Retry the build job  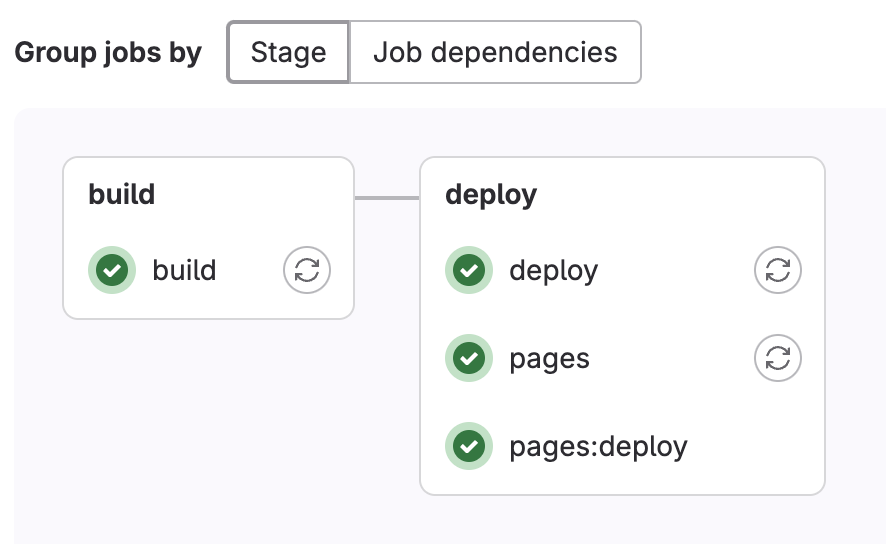[x=307, y=270]
